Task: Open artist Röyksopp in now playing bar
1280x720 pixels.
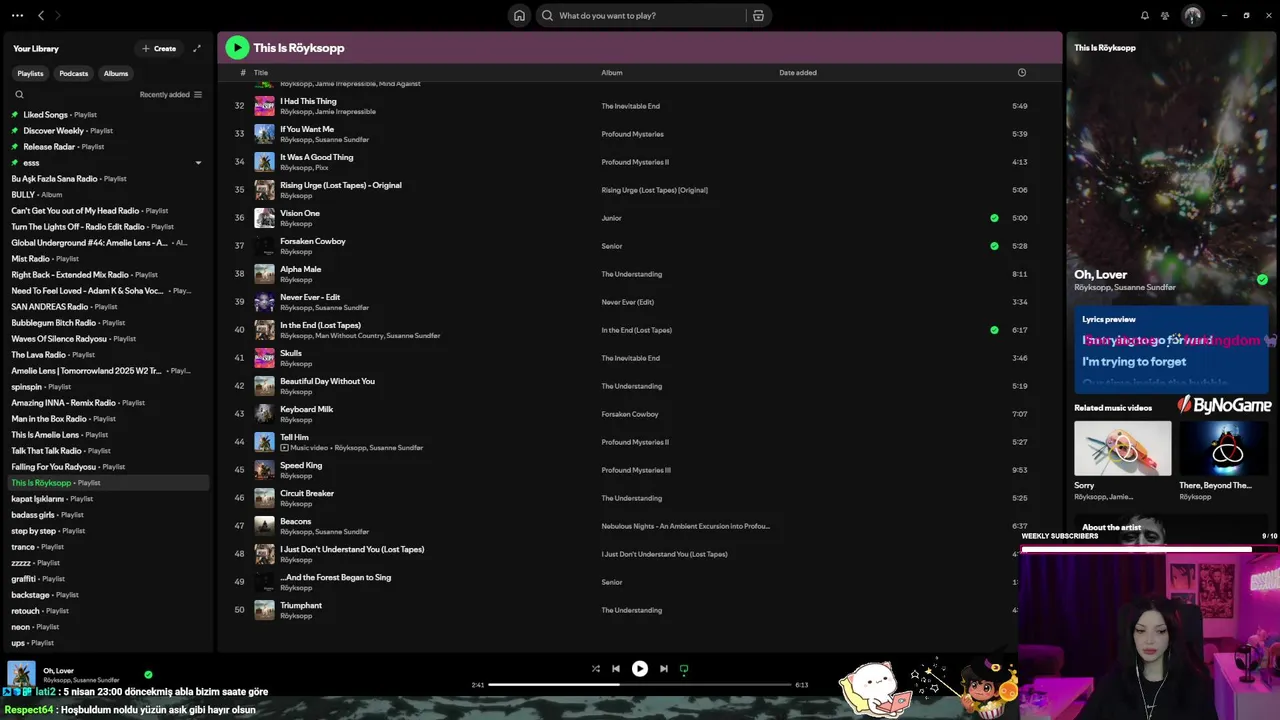Action: pos(56,680)
